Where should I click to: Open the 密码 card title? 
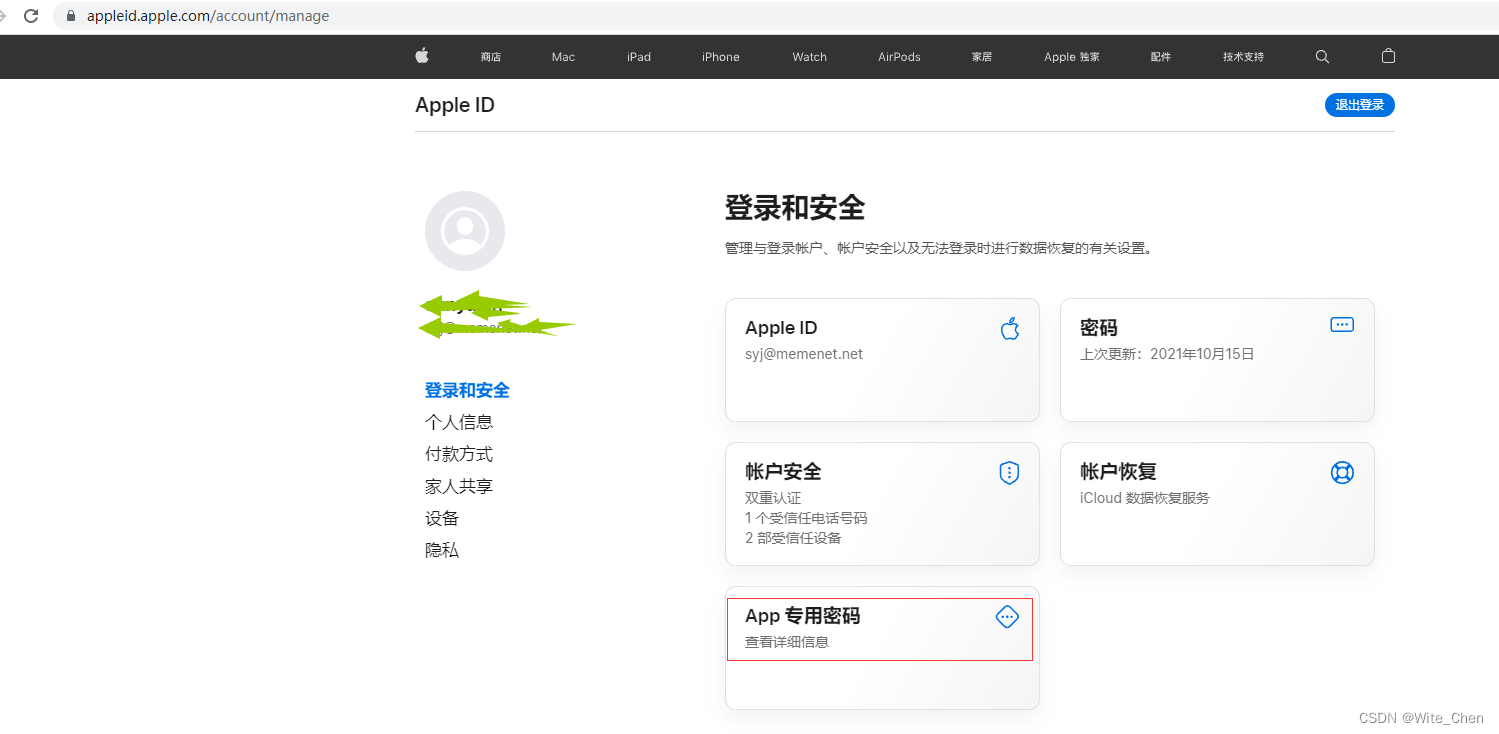(1099, 328)
